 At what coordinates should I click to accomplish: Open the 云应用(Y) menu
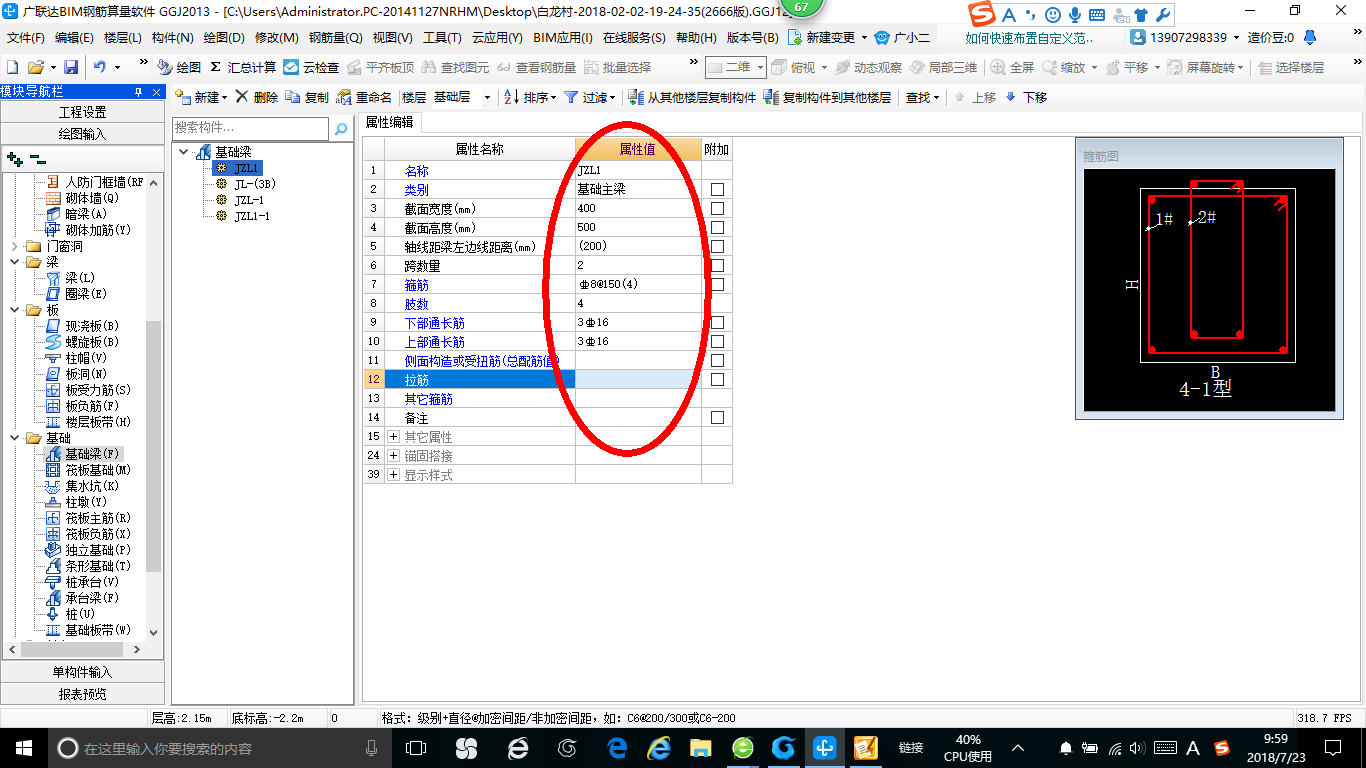tap(497, 37)
